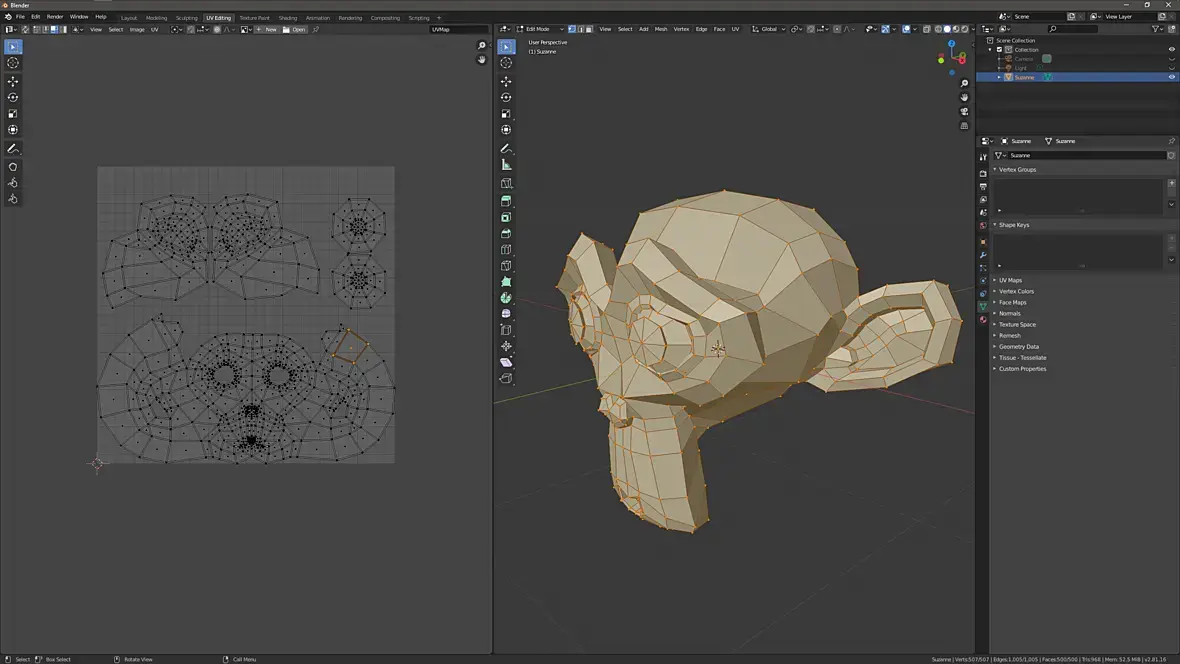Expand the UV Maps panel
Viewport: 1180px width, 664px height.
click(x=1010, y=280)
